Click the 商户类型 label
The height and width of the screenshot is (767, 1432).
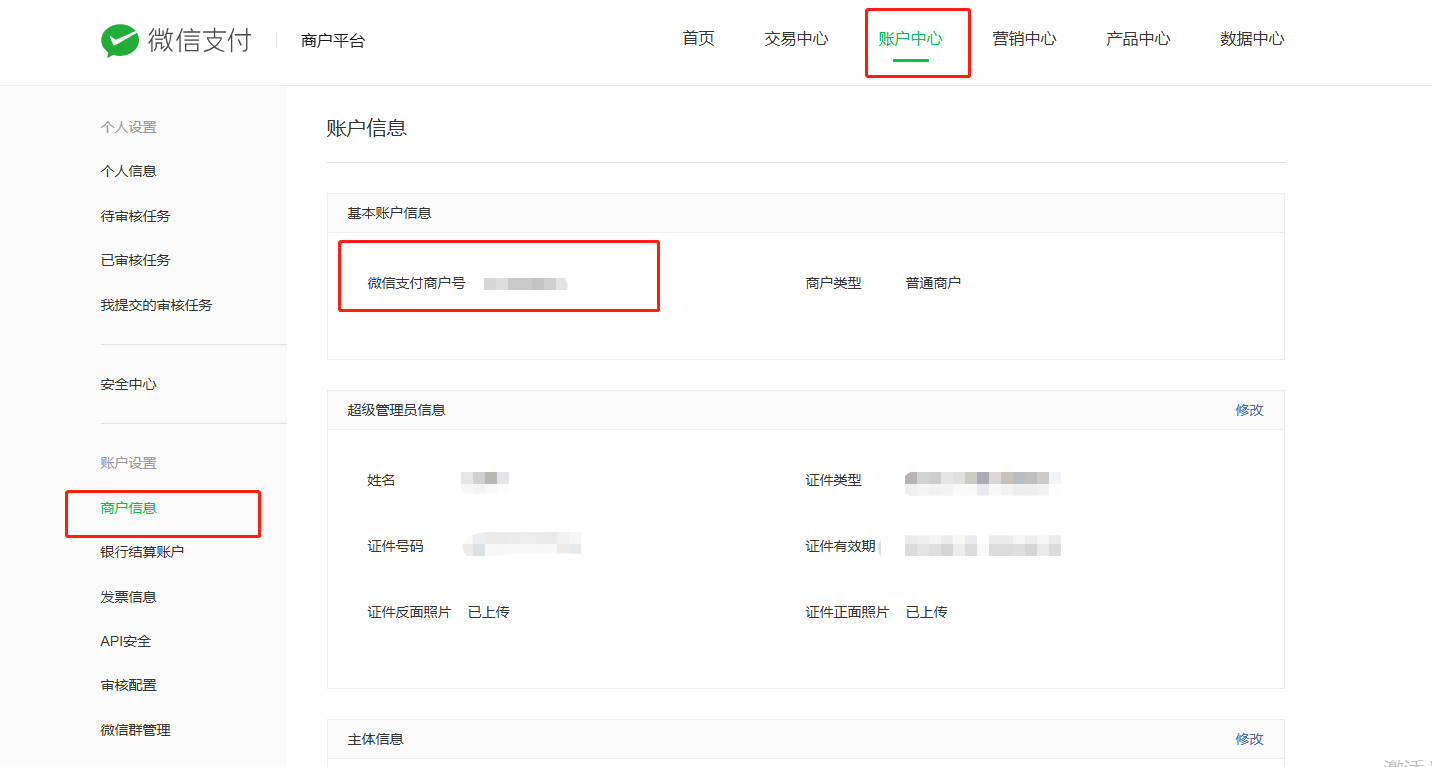click(833, 283)
